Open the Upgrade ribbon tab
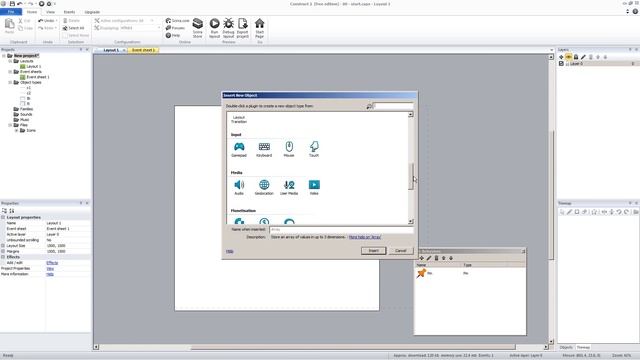This screenshot has width=640, height=360. (x=92, y=12)
